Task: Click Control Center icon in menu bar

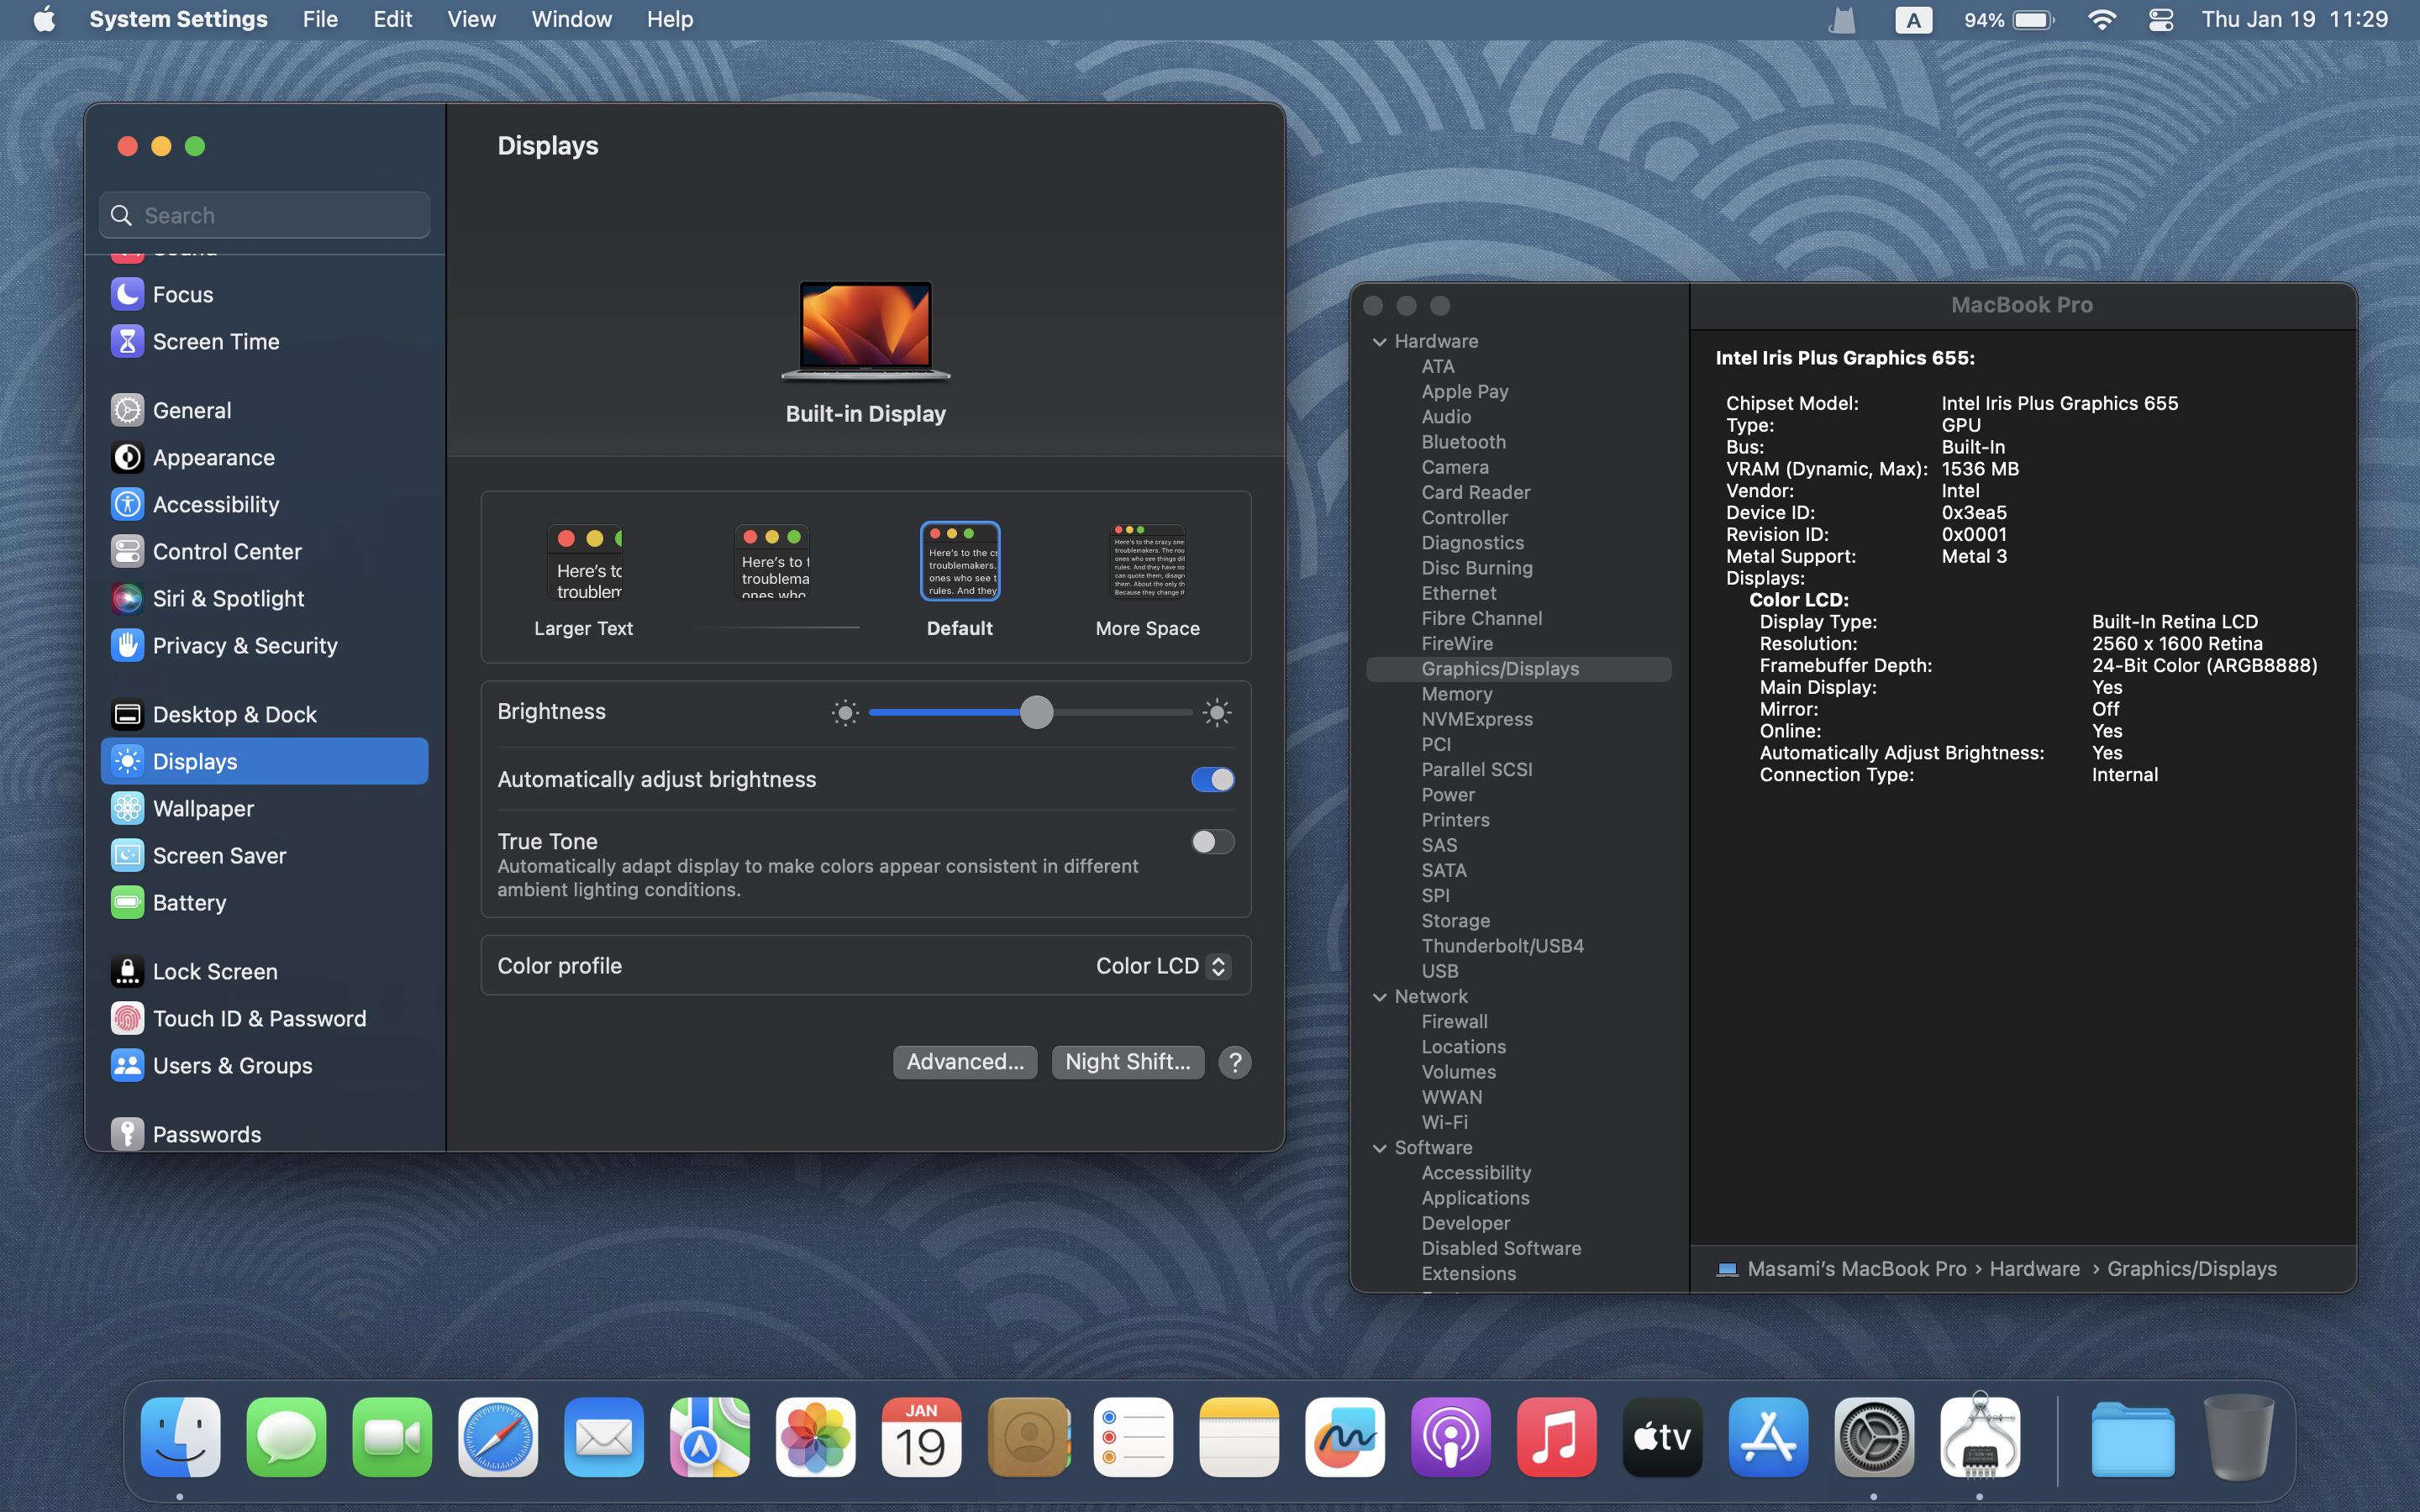Action: tap(2160, 20)
